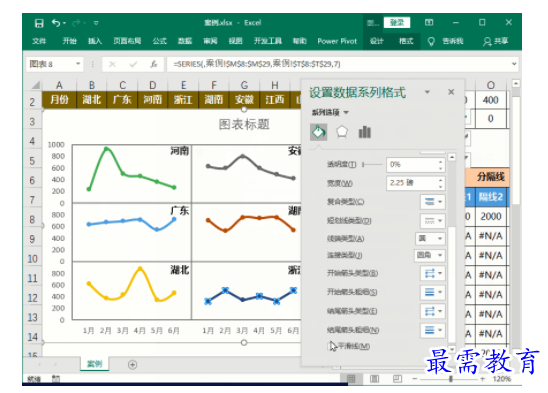The height and width of the screenshot is (393, 548).
Task: Click the 月份 header cell
Action: click(x=59, y=100)
